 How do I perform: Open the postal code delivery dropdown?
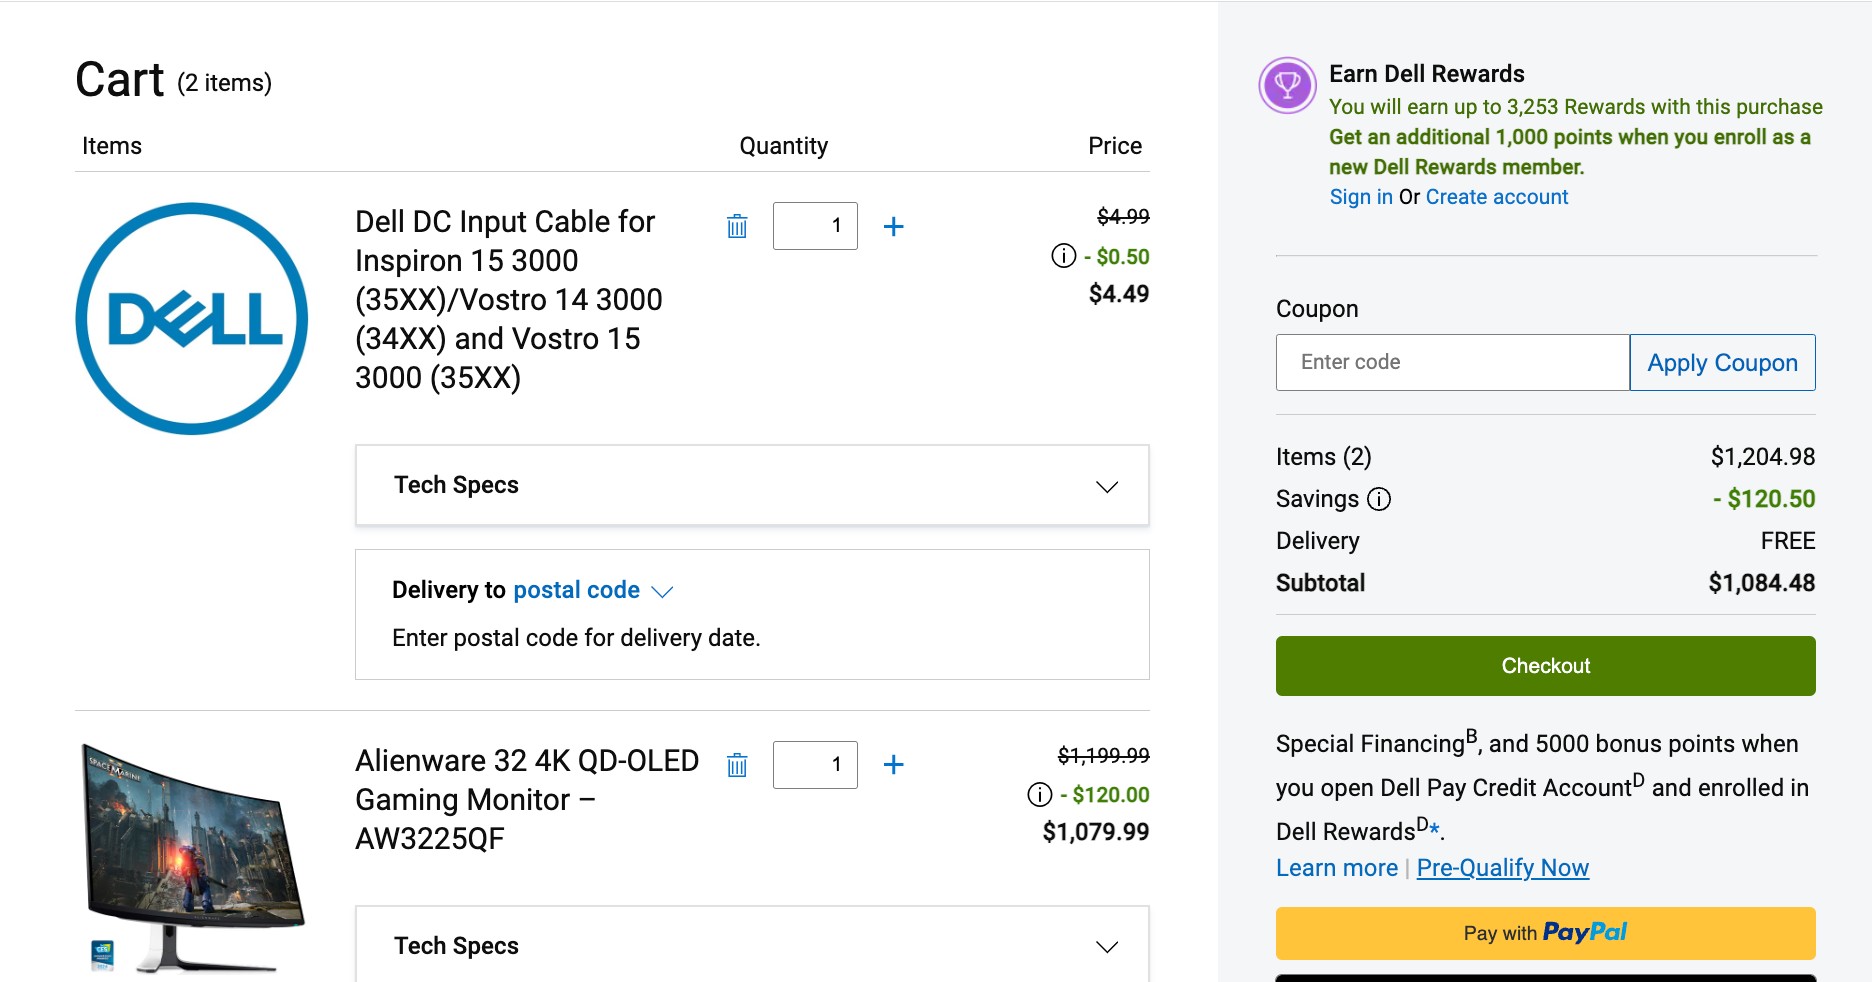tap(593, 590)
